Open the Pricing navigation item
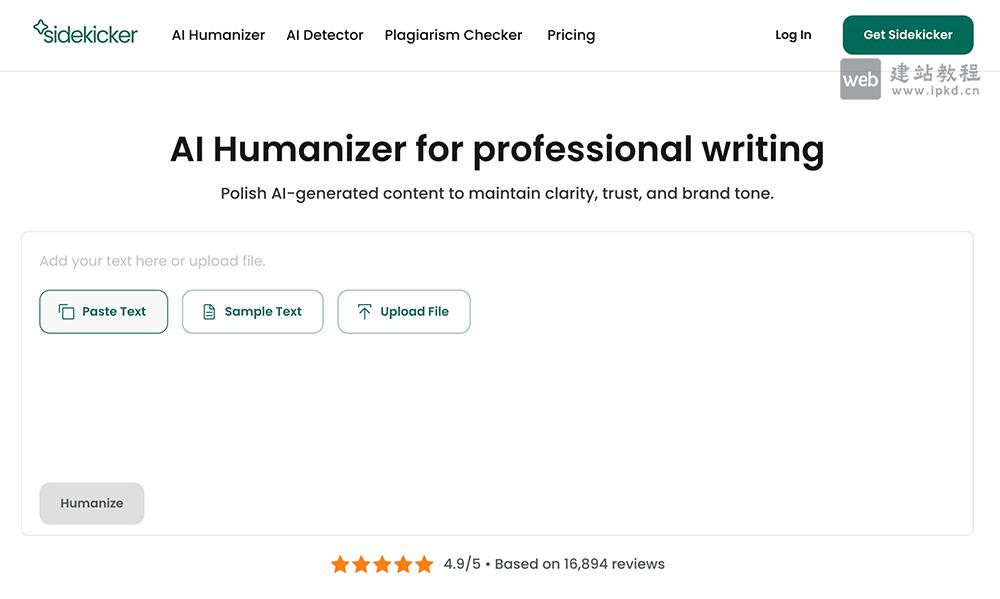Image resolution: width=1000 pixels, height=599 pixels. coord(571,34)
